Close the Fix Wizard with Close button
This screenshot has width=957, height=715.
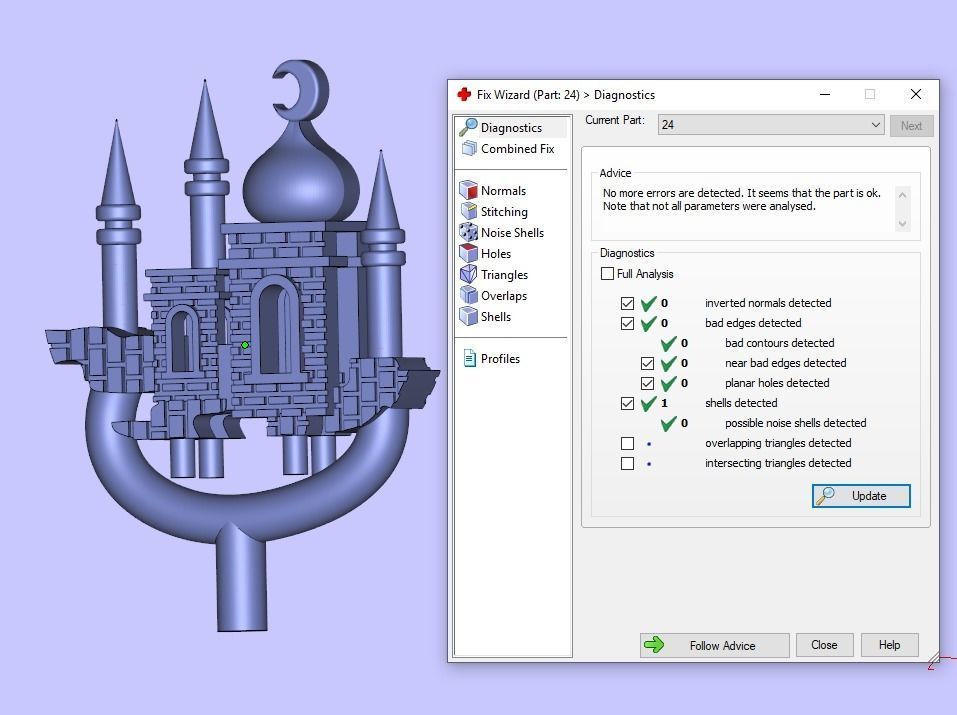point(824,645)
